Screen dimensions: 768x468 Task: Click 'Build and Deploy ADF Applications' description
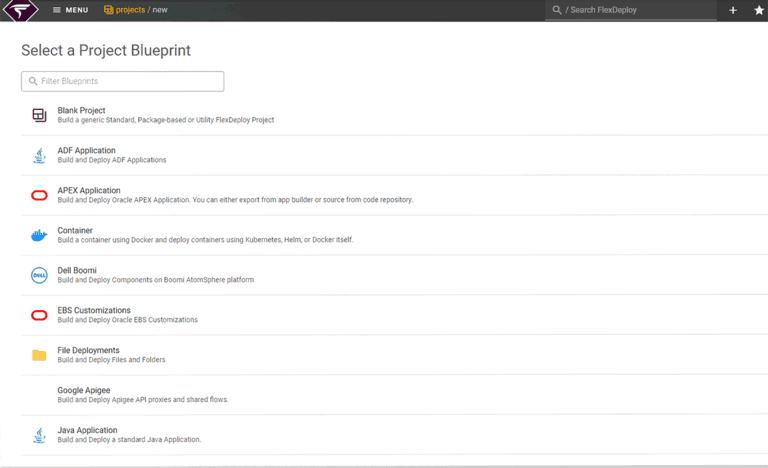point(112,160)
